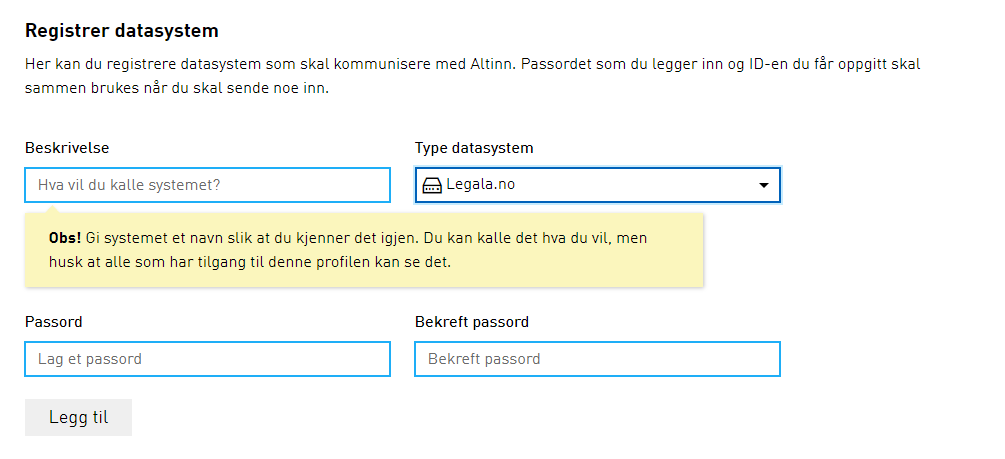Click the arrow beside Legala.no

click(764, 185)
